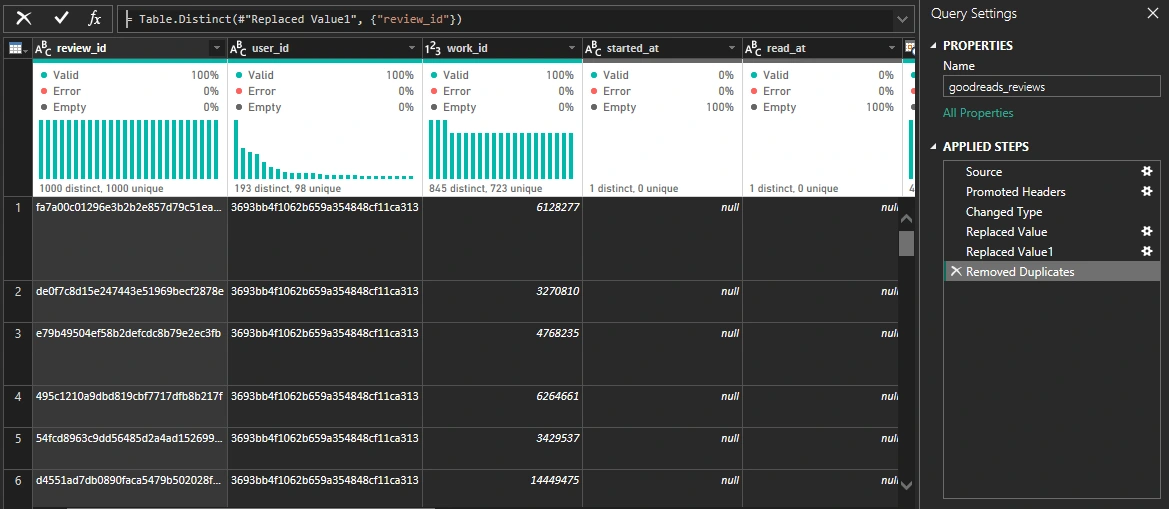The height and width of the screenshot is (509, 1169).
Task: Delete Removed Duplicates step via X
Action: 956,271
